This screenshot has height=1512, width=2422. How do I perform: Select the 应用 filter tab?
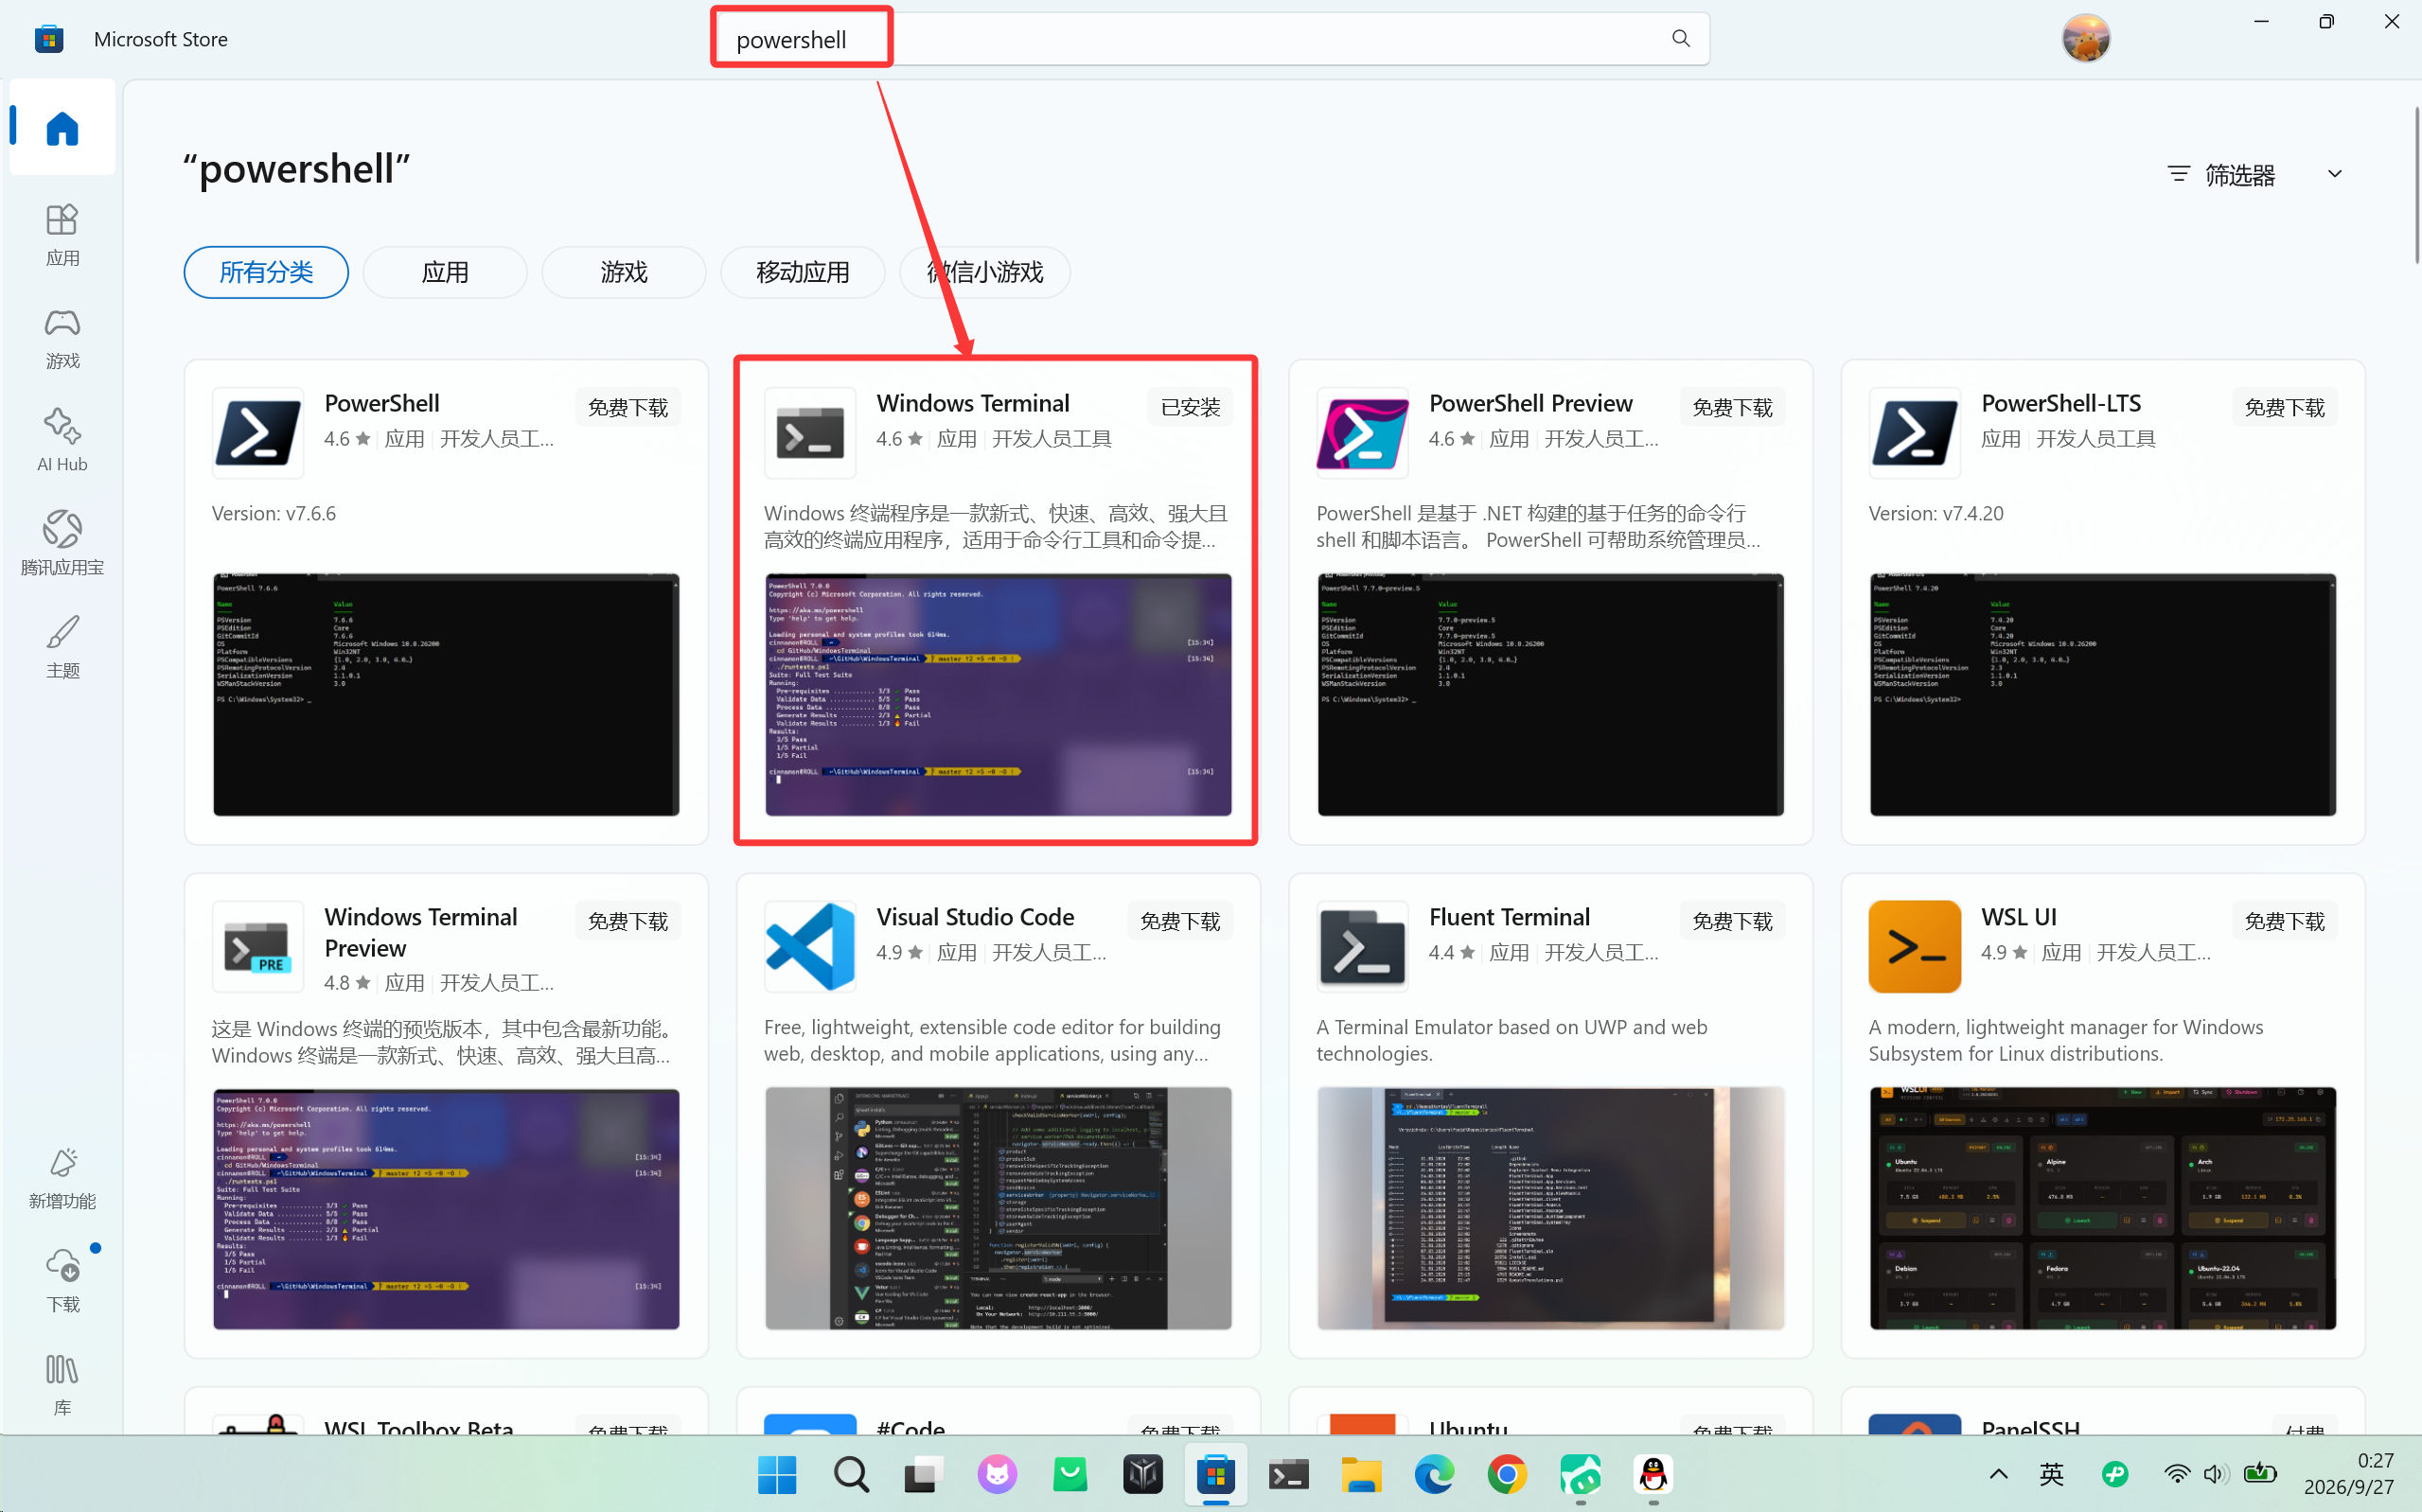tap(445, 272)
